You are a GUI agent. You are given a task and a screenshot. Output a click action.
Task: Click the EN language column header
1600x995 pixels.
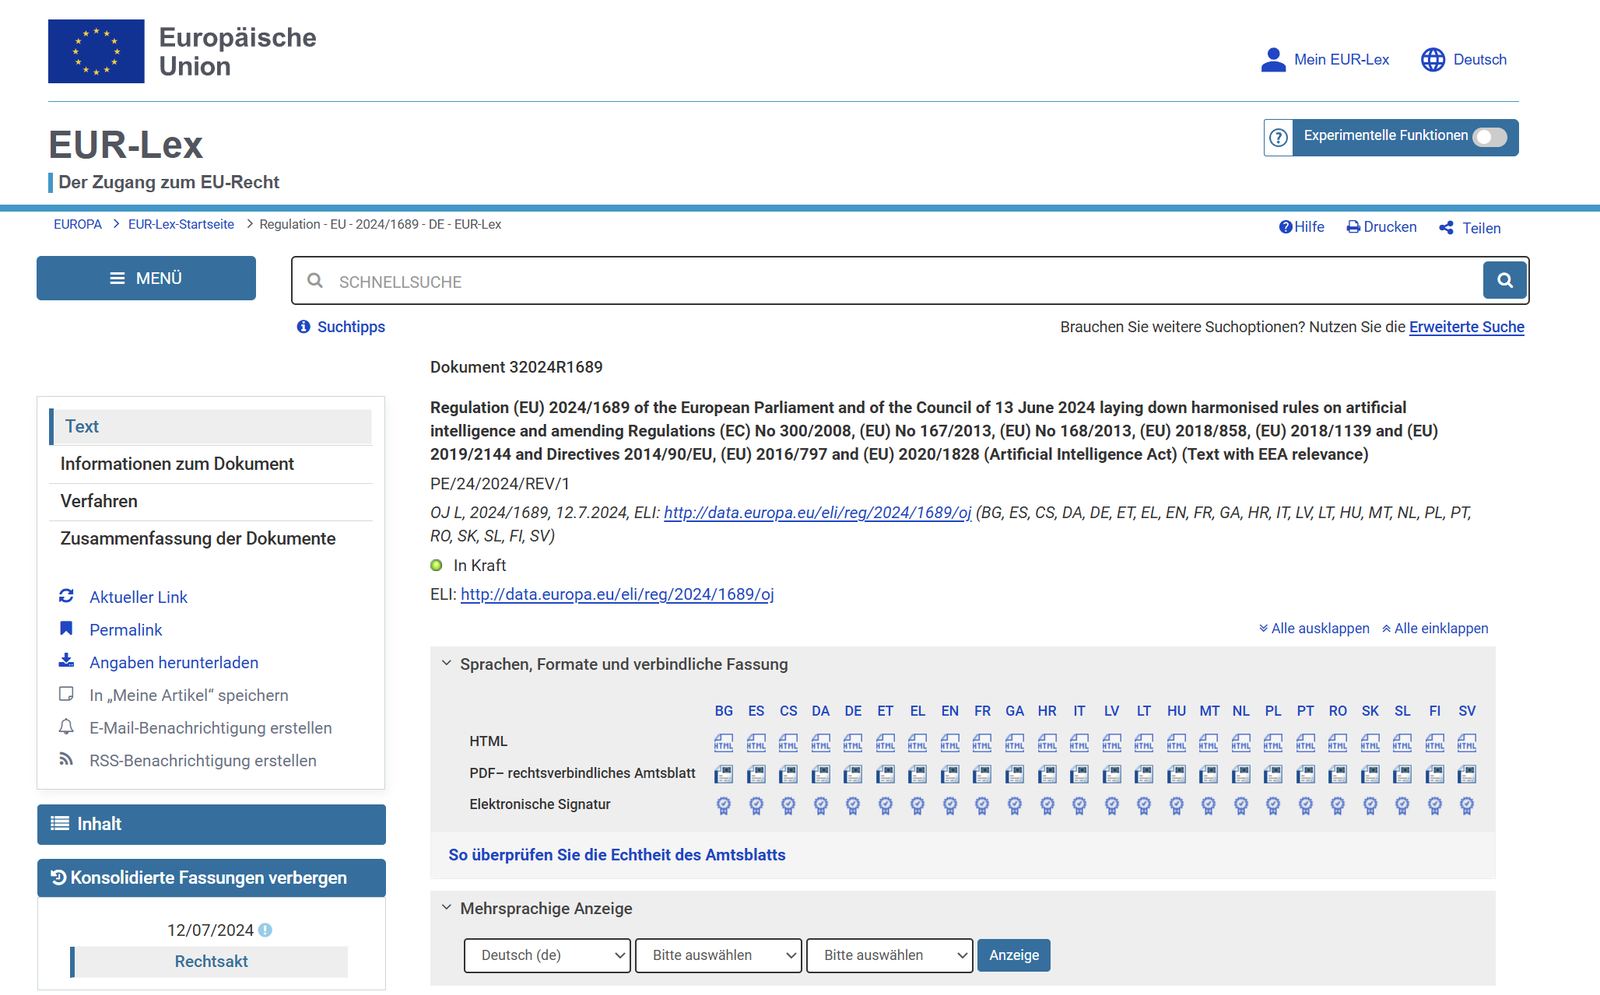coord(950,711)
